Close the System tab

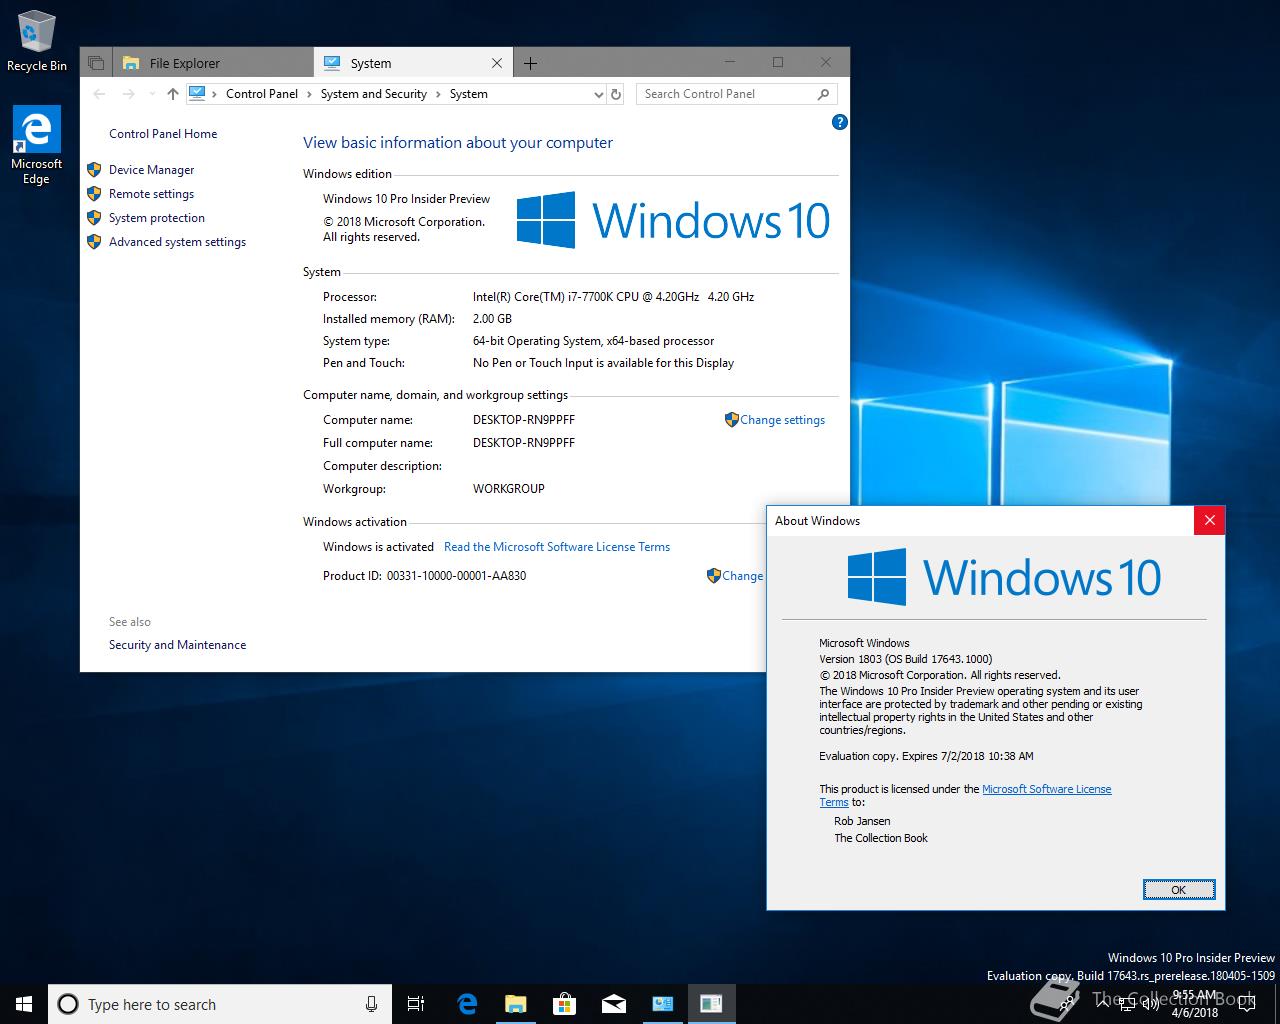497,63
